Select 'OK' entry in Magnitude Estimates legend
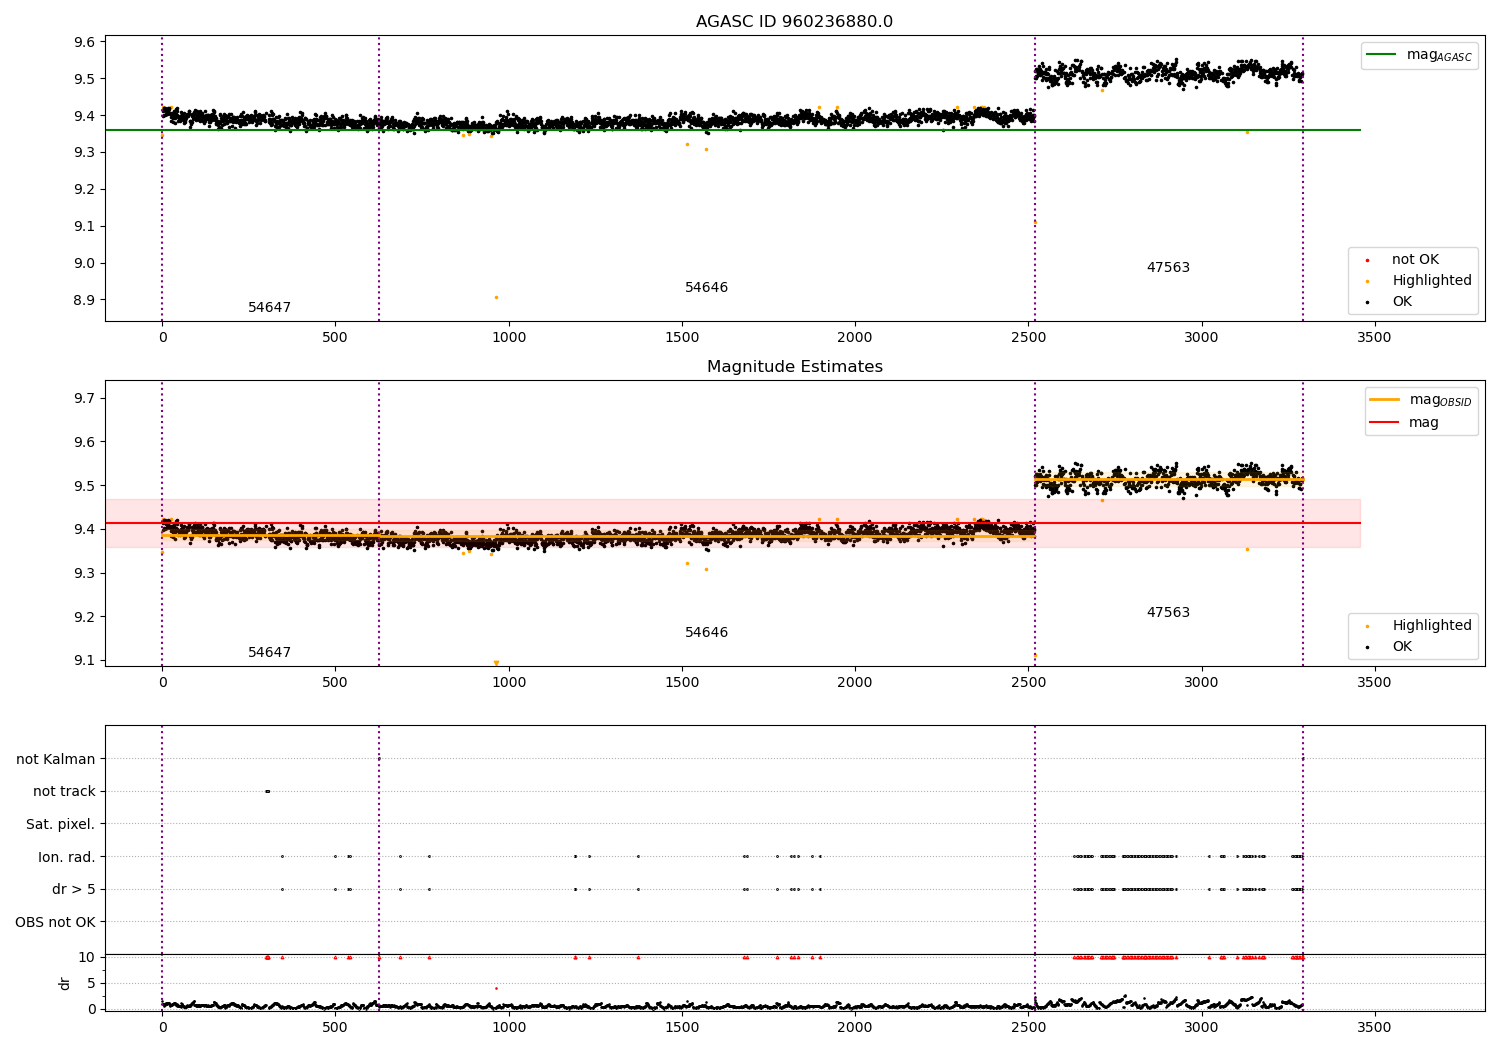 pyautogui.click(x=1402, y=647)
